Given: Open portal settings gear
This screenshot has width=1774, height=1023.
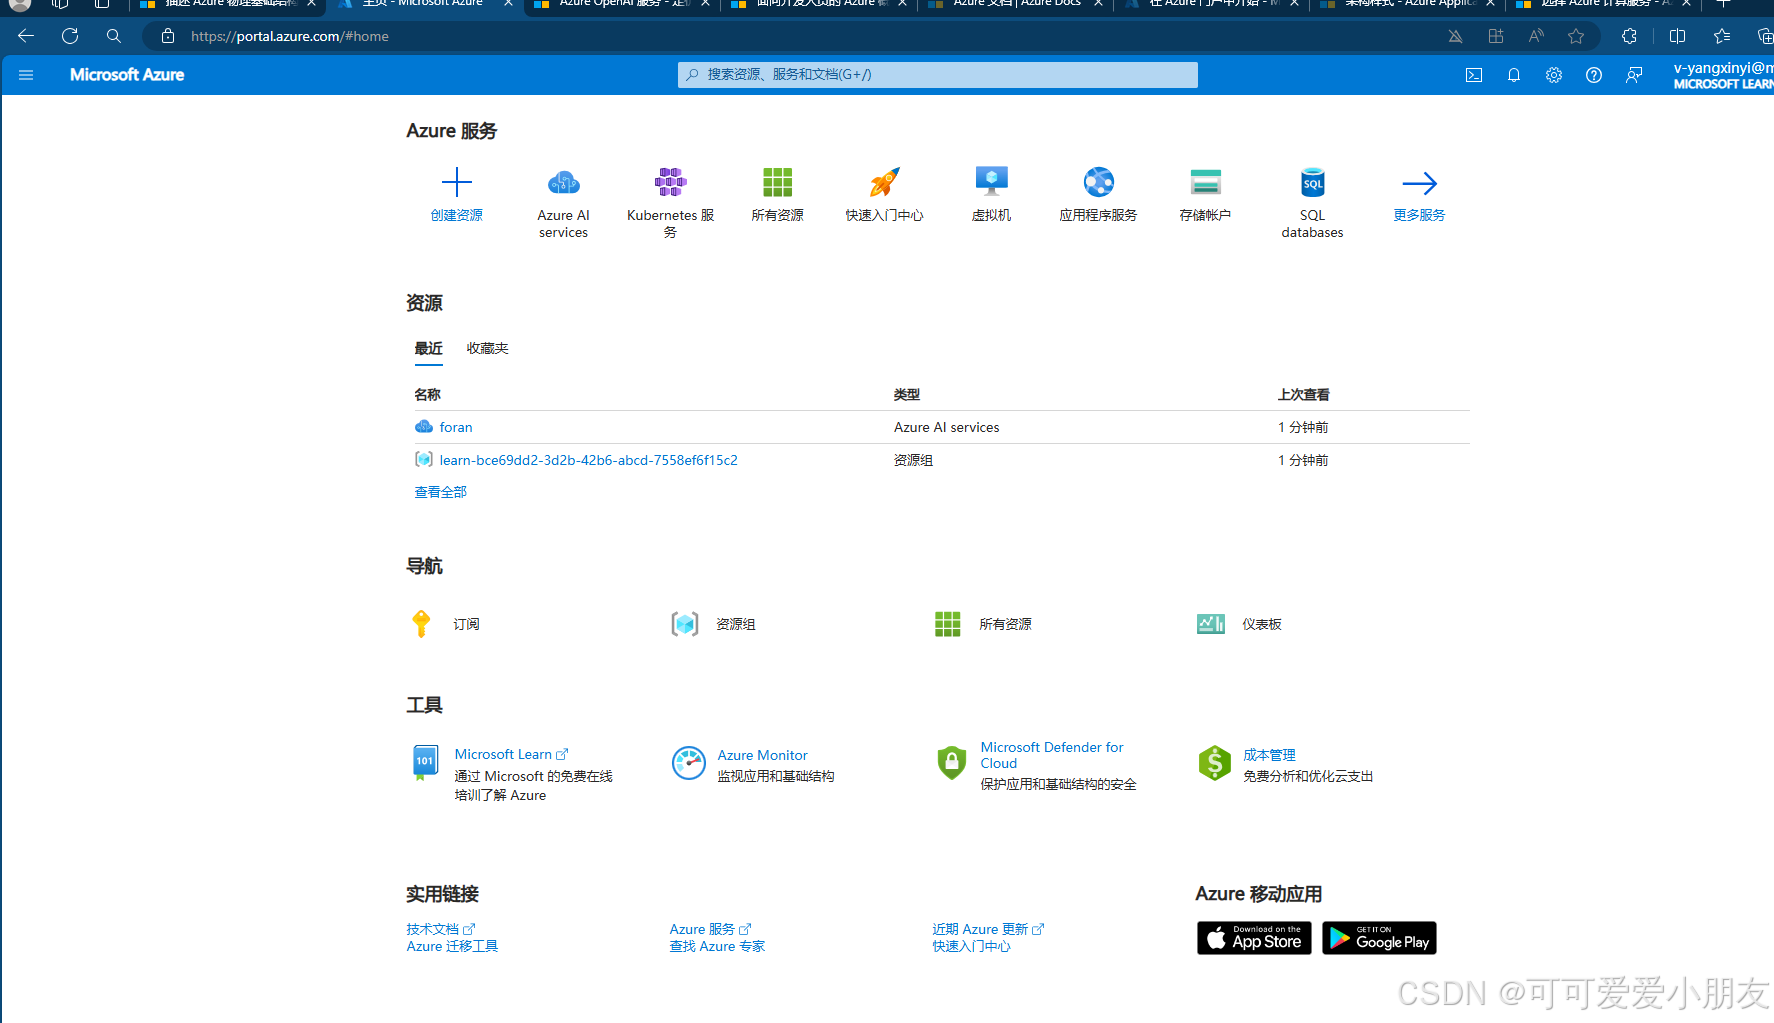Looking at the screenshot, I should click(1554, 75).
